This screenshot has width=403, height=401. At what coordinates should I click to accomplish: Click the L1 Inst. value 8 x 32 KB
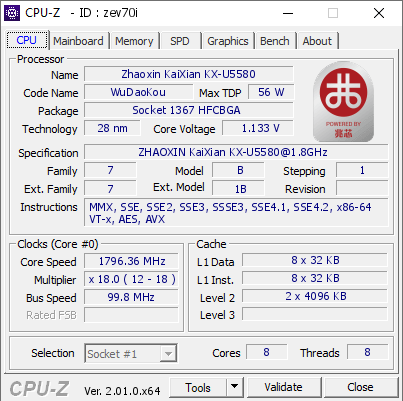[x=315, y=278]
